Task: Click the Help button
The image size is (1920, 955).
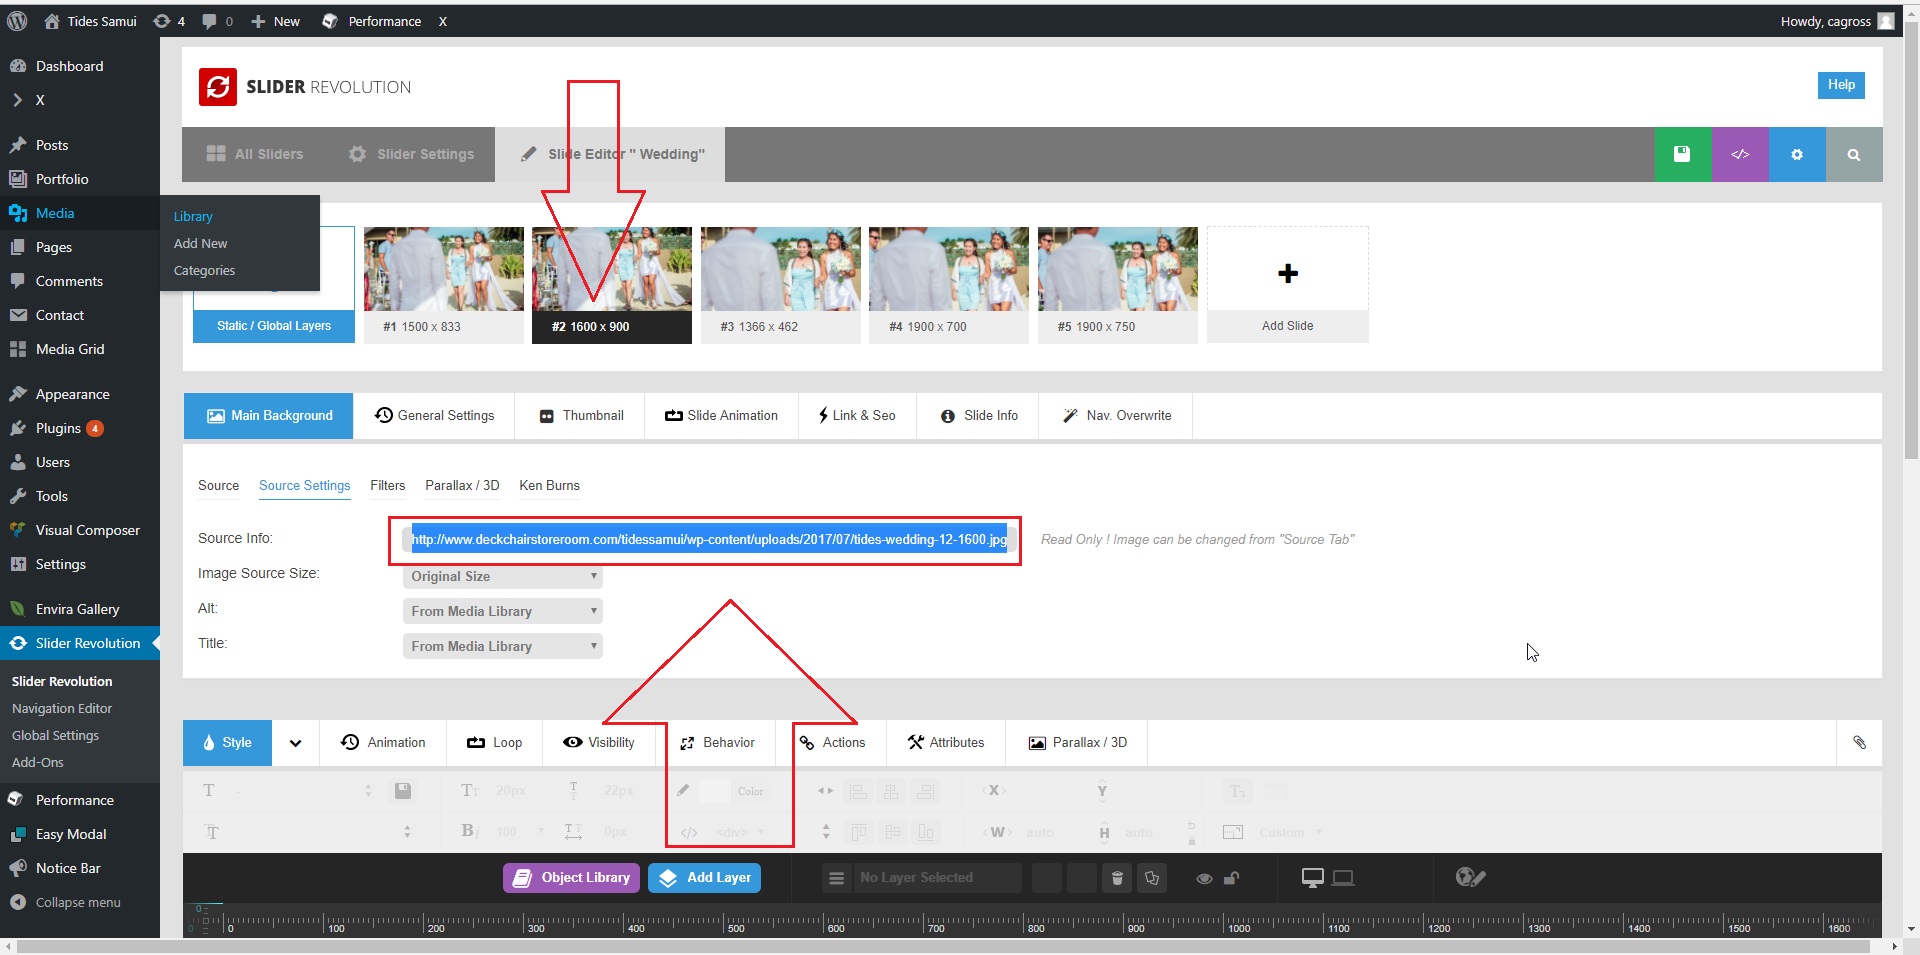Action: click(1841, 85)
